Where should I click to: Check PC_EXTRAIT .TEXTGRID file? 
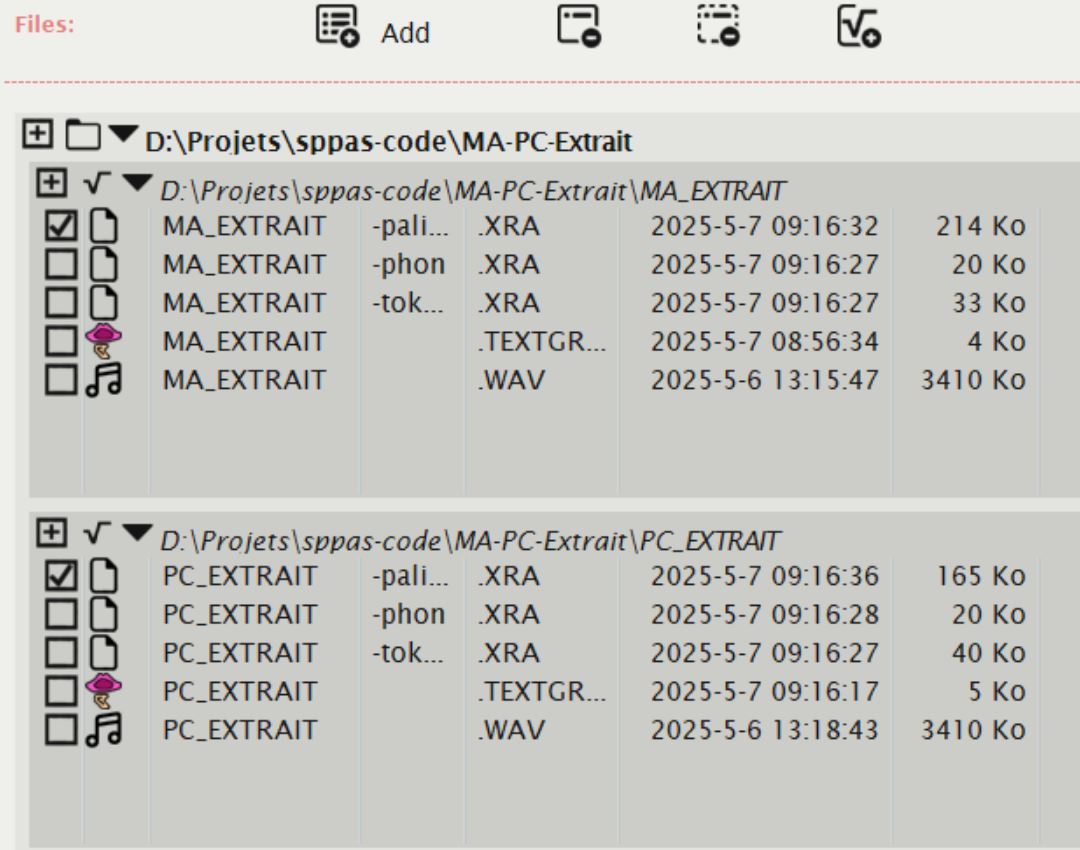pyautogui.click(x=61, y=691)
